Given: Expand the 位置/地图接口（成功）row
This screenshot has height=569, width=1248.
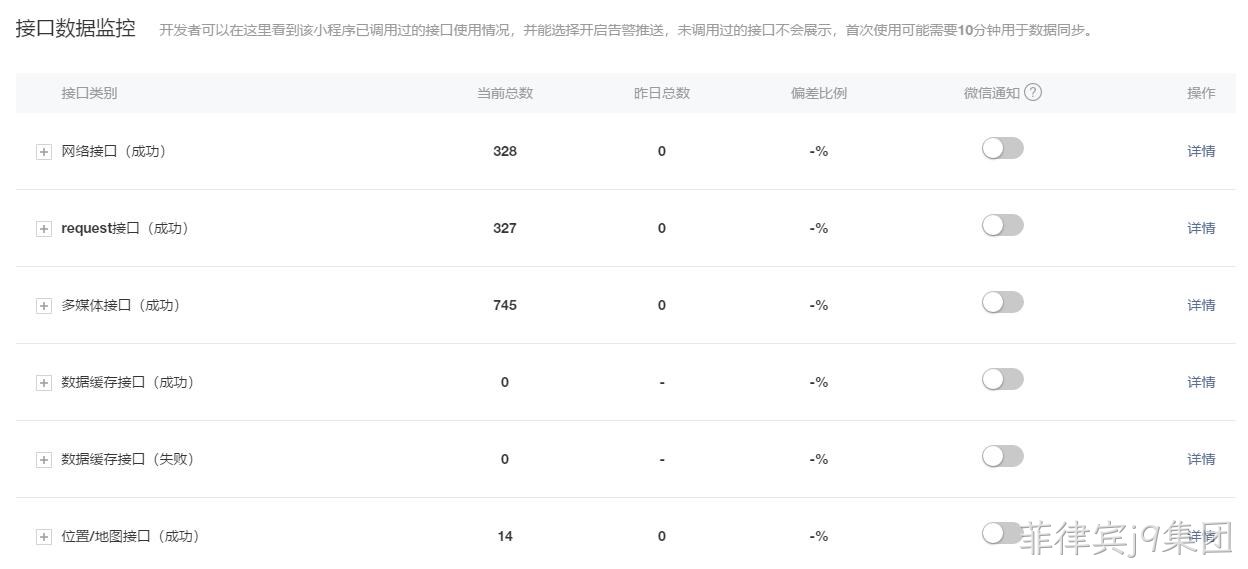Looking at the screenshot, I should click(x=44, y=537).
